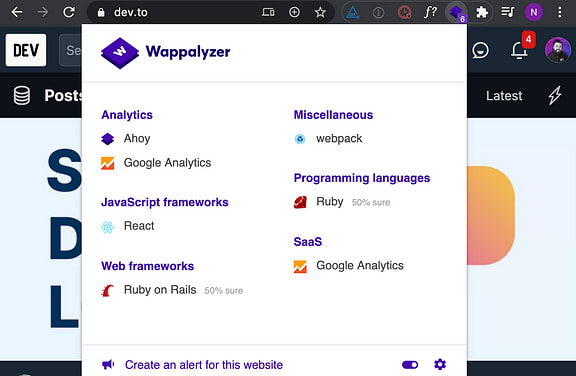
Task: Click the DEV search field
Action: (x=71, y=50)
